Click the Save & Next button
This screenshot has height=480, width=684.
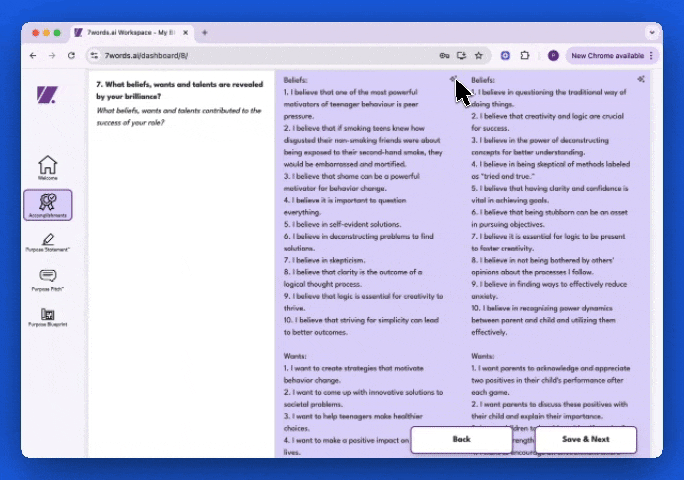586,439
